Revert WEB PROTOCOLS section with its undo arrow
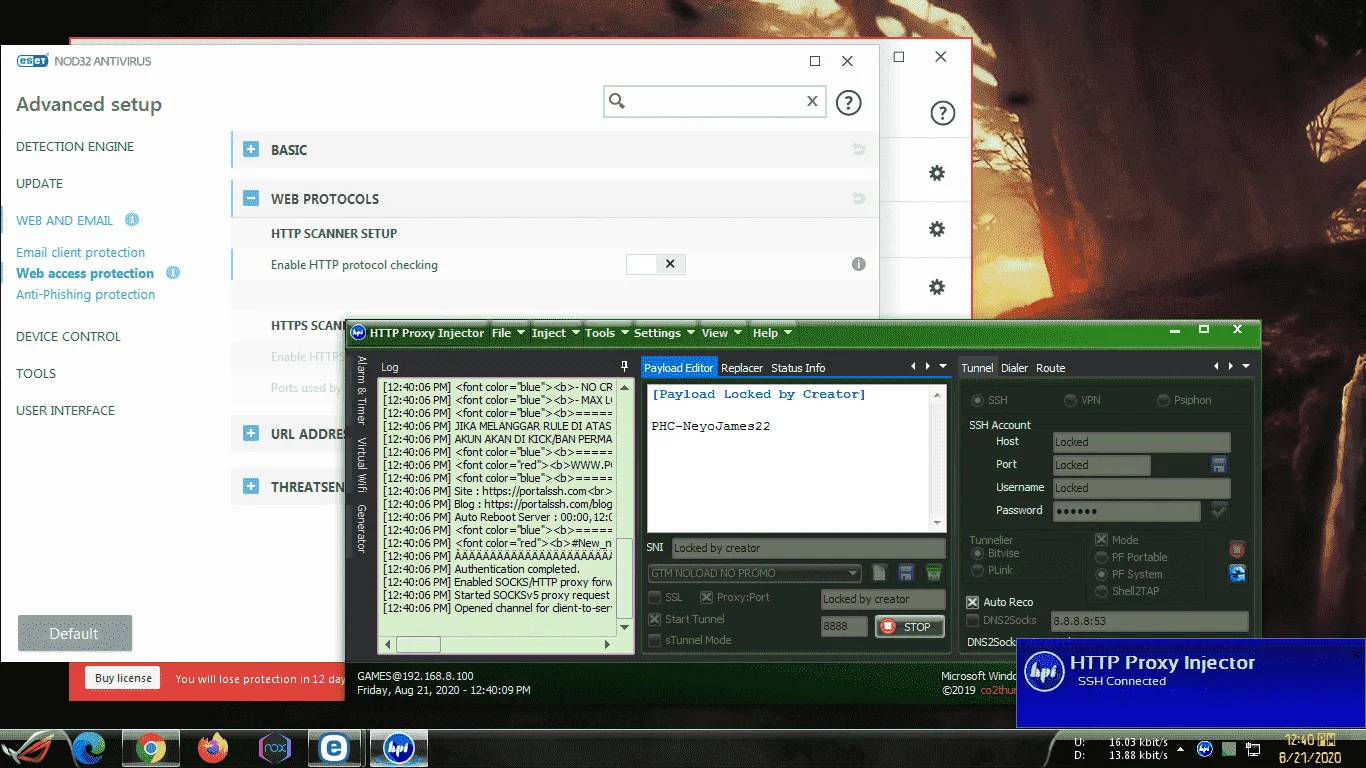The height and width of the screenshot is (768, 1366). [x=858, y=199]
